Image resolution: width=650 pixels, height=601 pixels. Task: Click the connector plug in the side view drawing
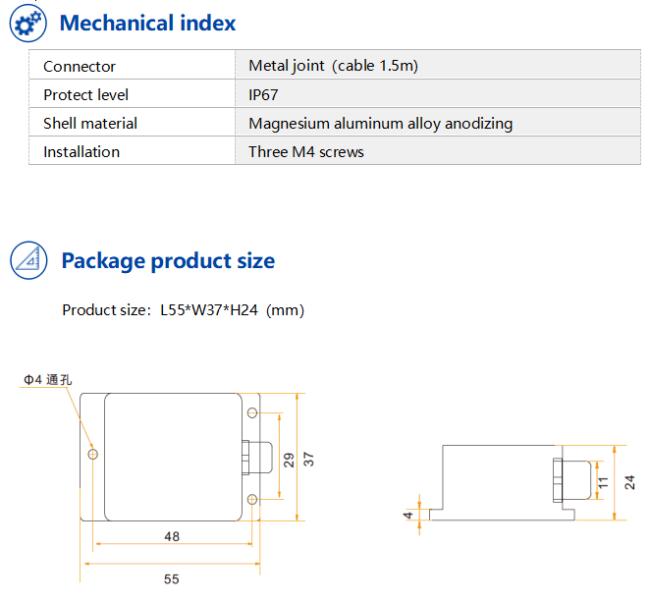[x=572, y=480]
